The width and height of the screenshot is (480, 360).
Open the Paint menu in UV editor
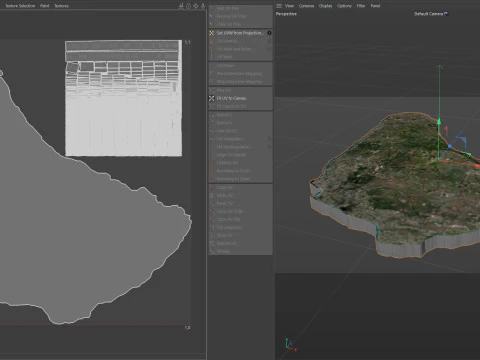(x=45, y=6)
